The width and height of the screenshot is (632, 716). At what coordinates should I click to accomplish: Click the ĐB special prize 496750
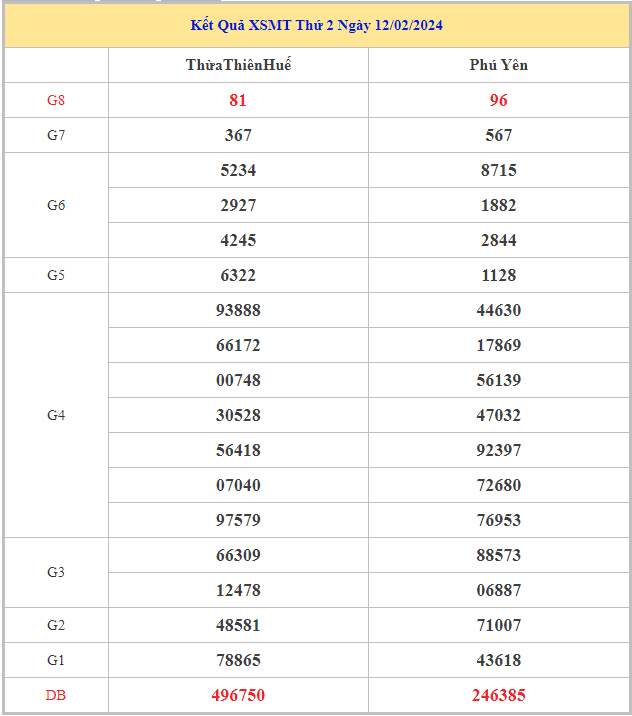click(238, 695)
